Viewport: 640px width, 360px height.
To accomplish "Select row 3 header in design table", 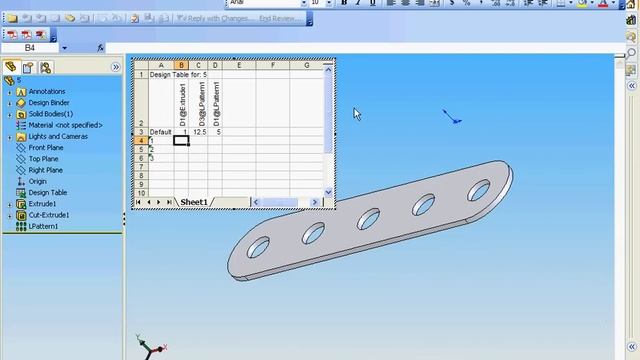I will click(x=141, y=132).
